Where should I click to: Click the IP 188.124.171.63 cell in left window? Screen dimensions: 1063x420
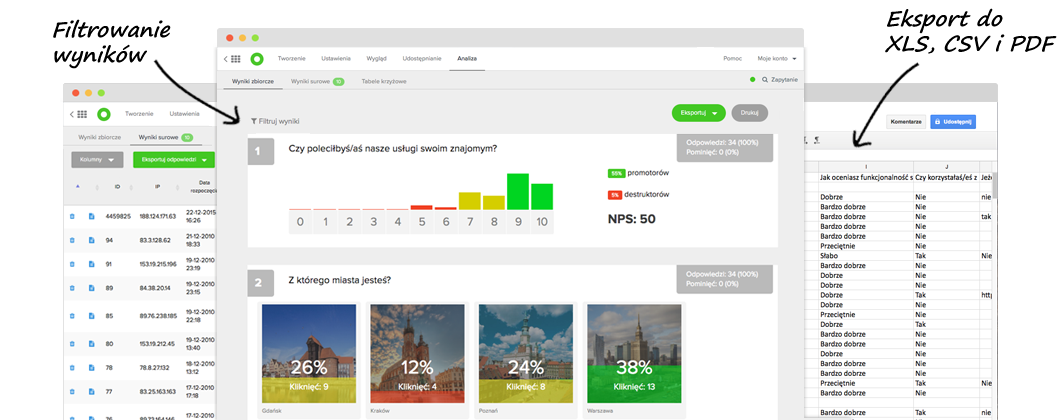(157, 216)
